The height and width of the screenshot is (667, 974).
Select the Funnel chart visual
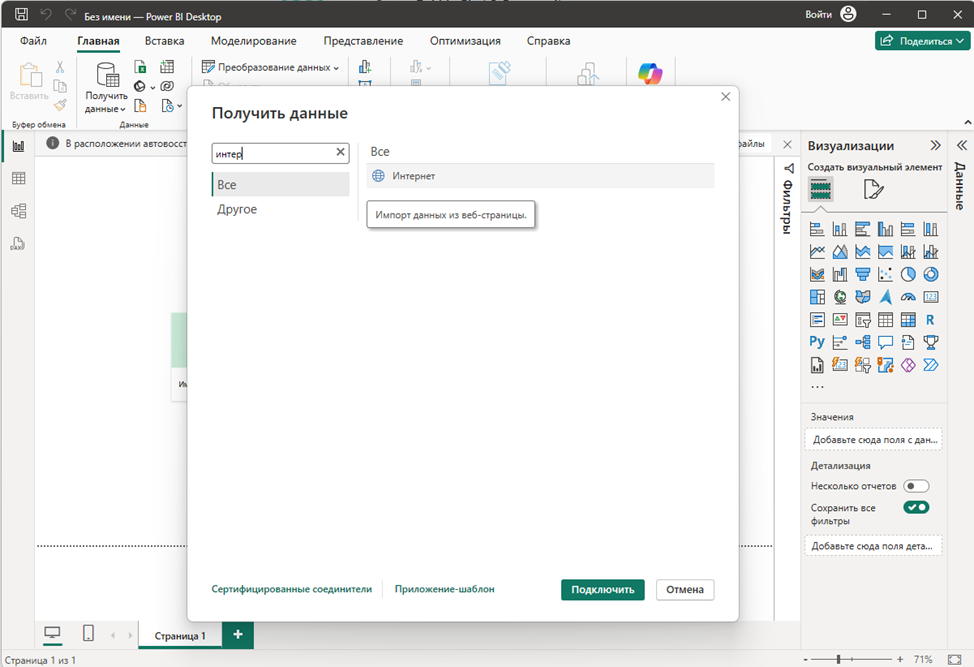pos(862,274)
